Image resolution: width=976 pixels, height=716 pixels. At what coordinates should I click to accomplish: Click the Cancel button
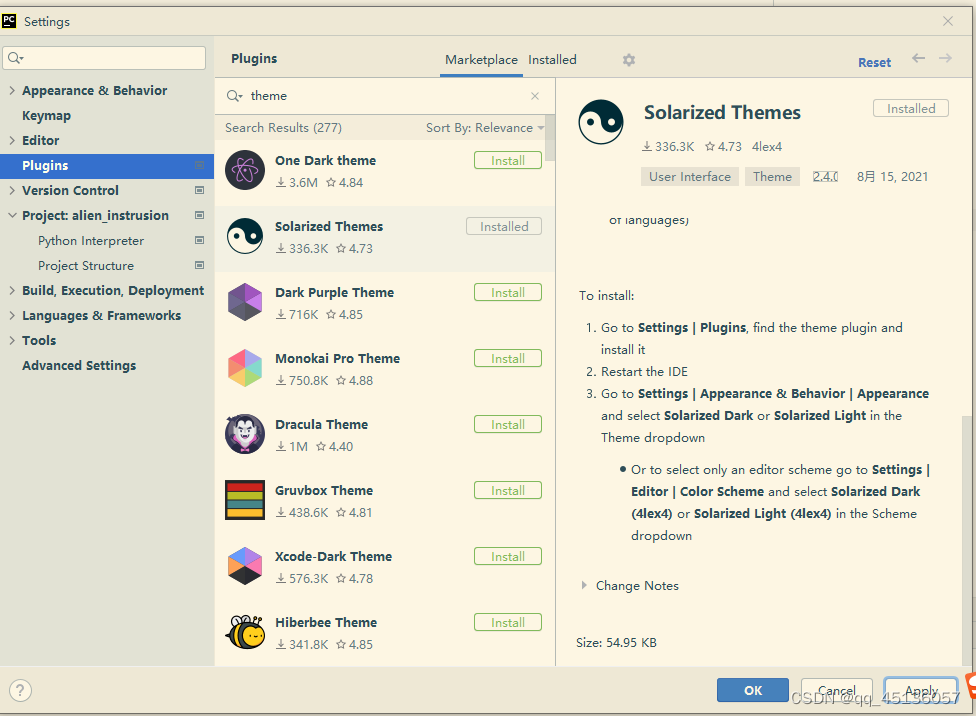[x=837, y=690]
